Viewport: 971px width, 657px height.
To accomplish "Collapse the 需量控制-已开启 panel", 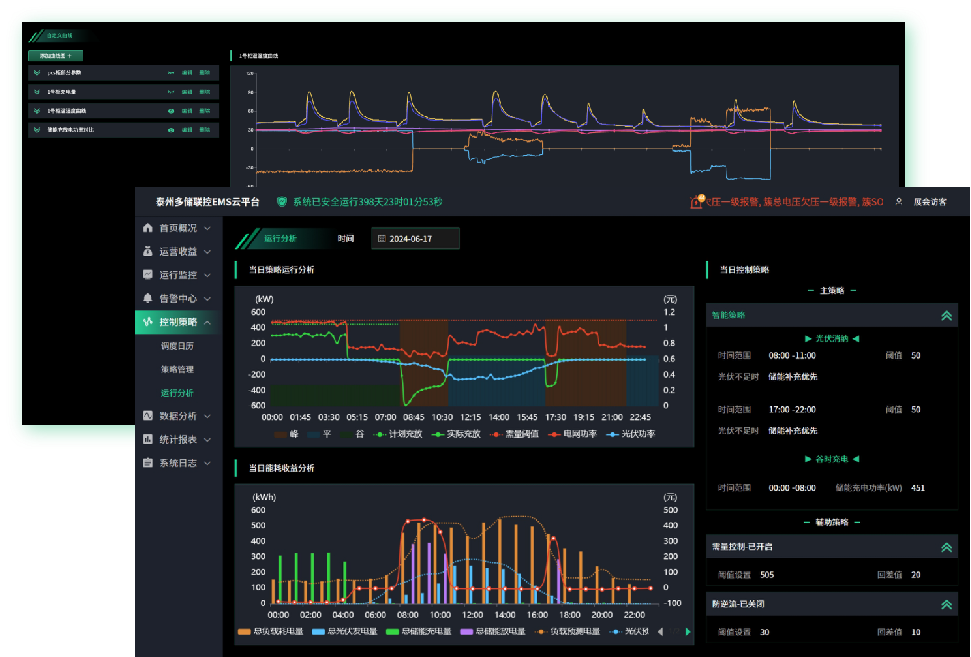I will 945,548.
